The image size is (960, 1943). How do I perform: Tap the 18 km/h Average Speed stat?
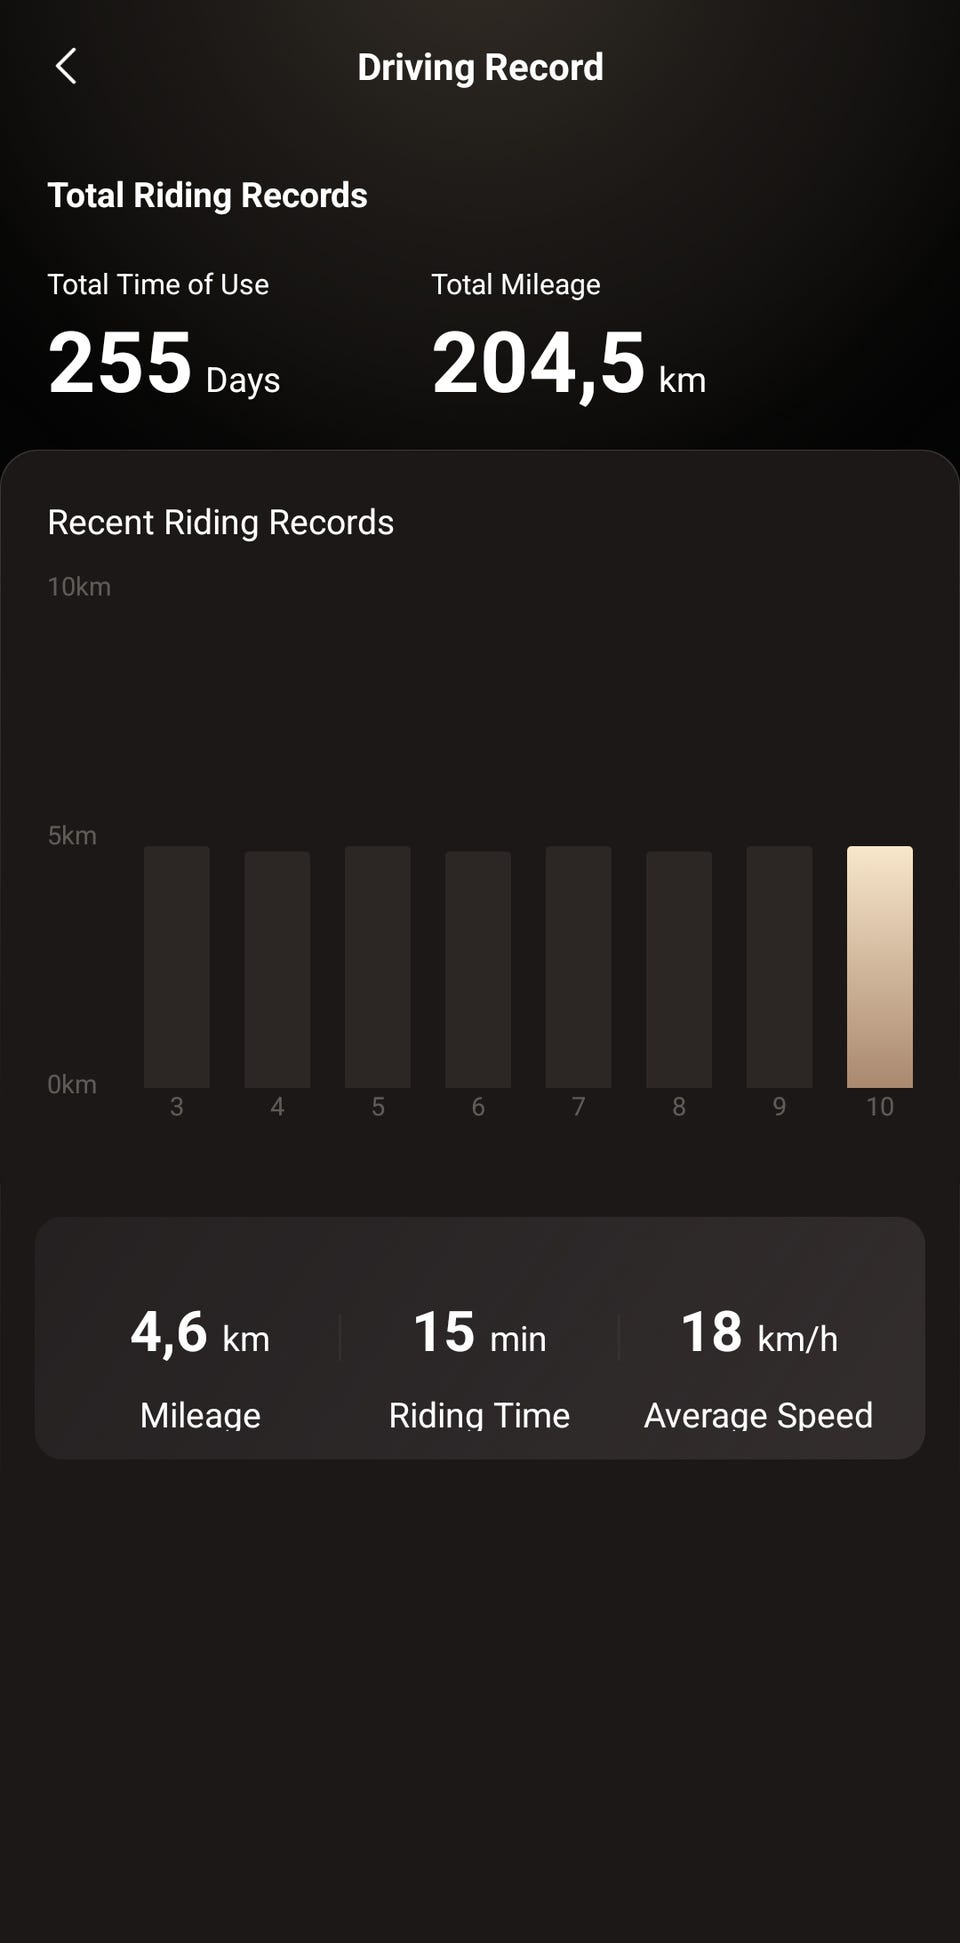pos(758,1334)
